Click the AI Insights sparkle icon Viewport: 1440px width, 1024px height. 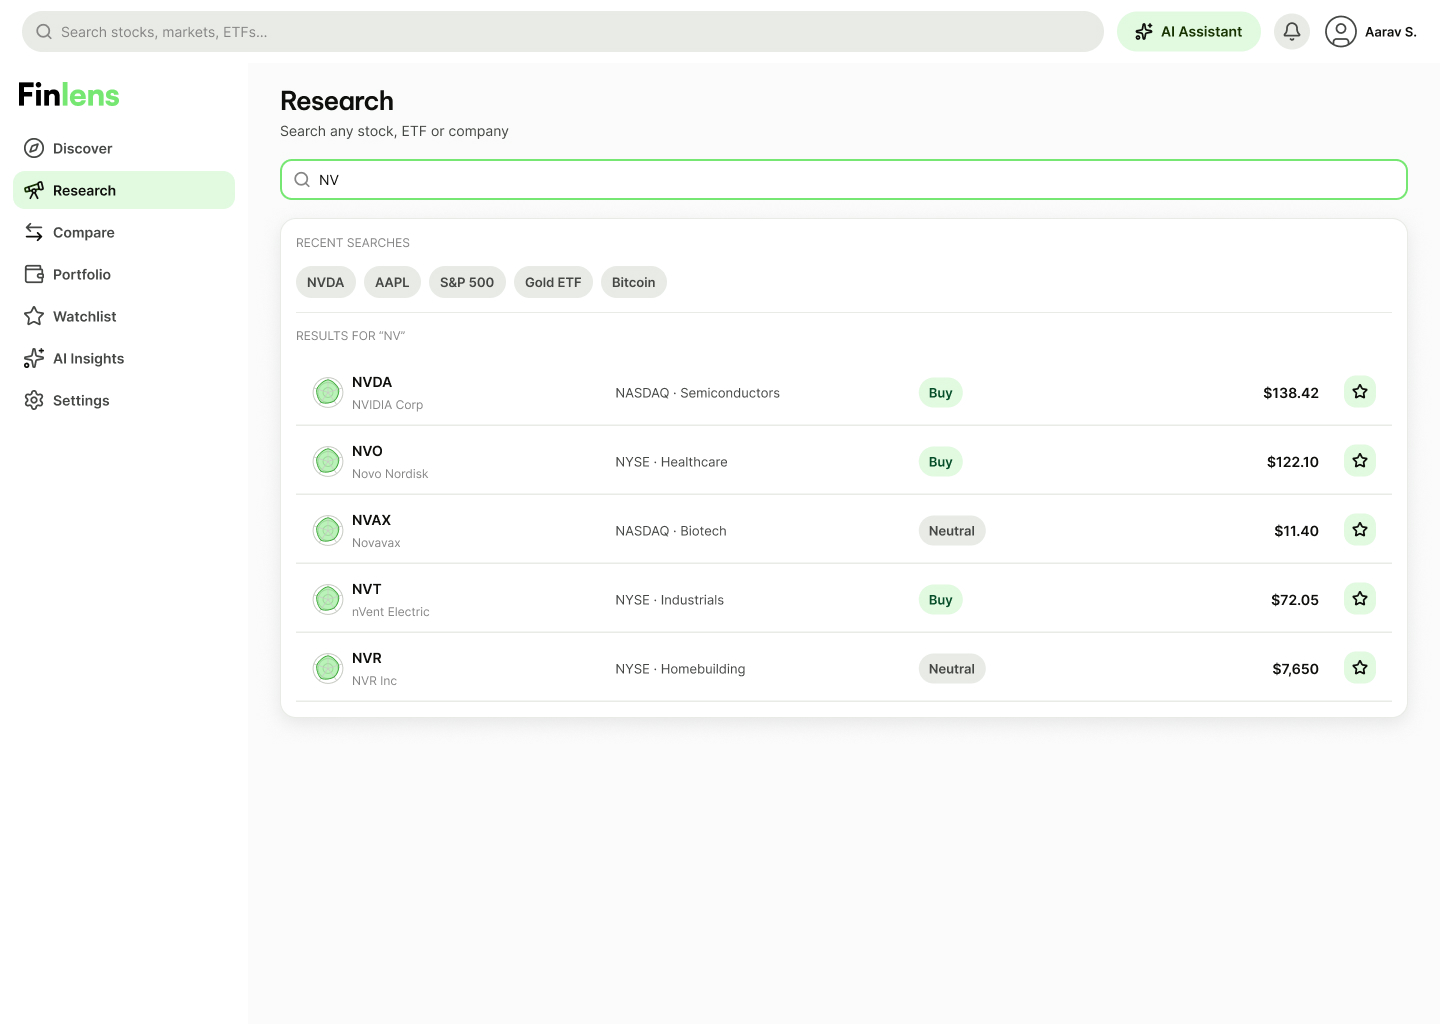pos(34,358)
